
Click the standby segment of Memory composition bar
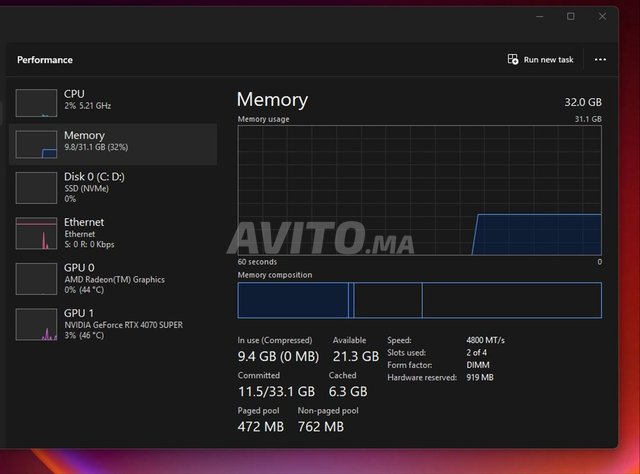tap(386, 300)
